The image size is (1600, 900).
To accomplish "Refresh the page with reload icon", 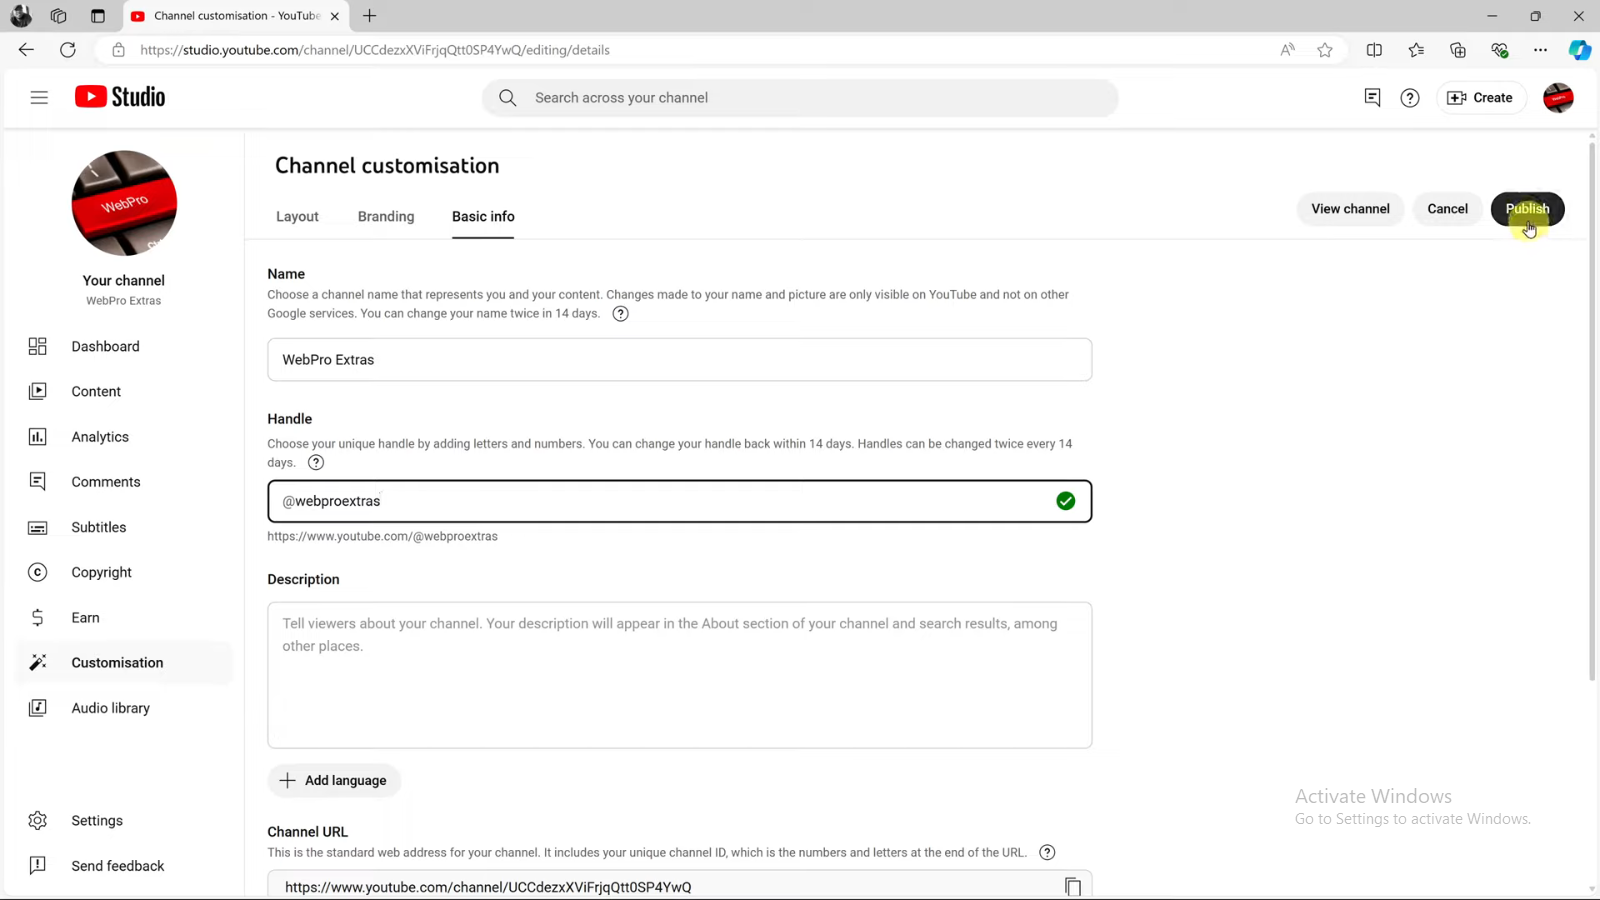I will 68,50.
